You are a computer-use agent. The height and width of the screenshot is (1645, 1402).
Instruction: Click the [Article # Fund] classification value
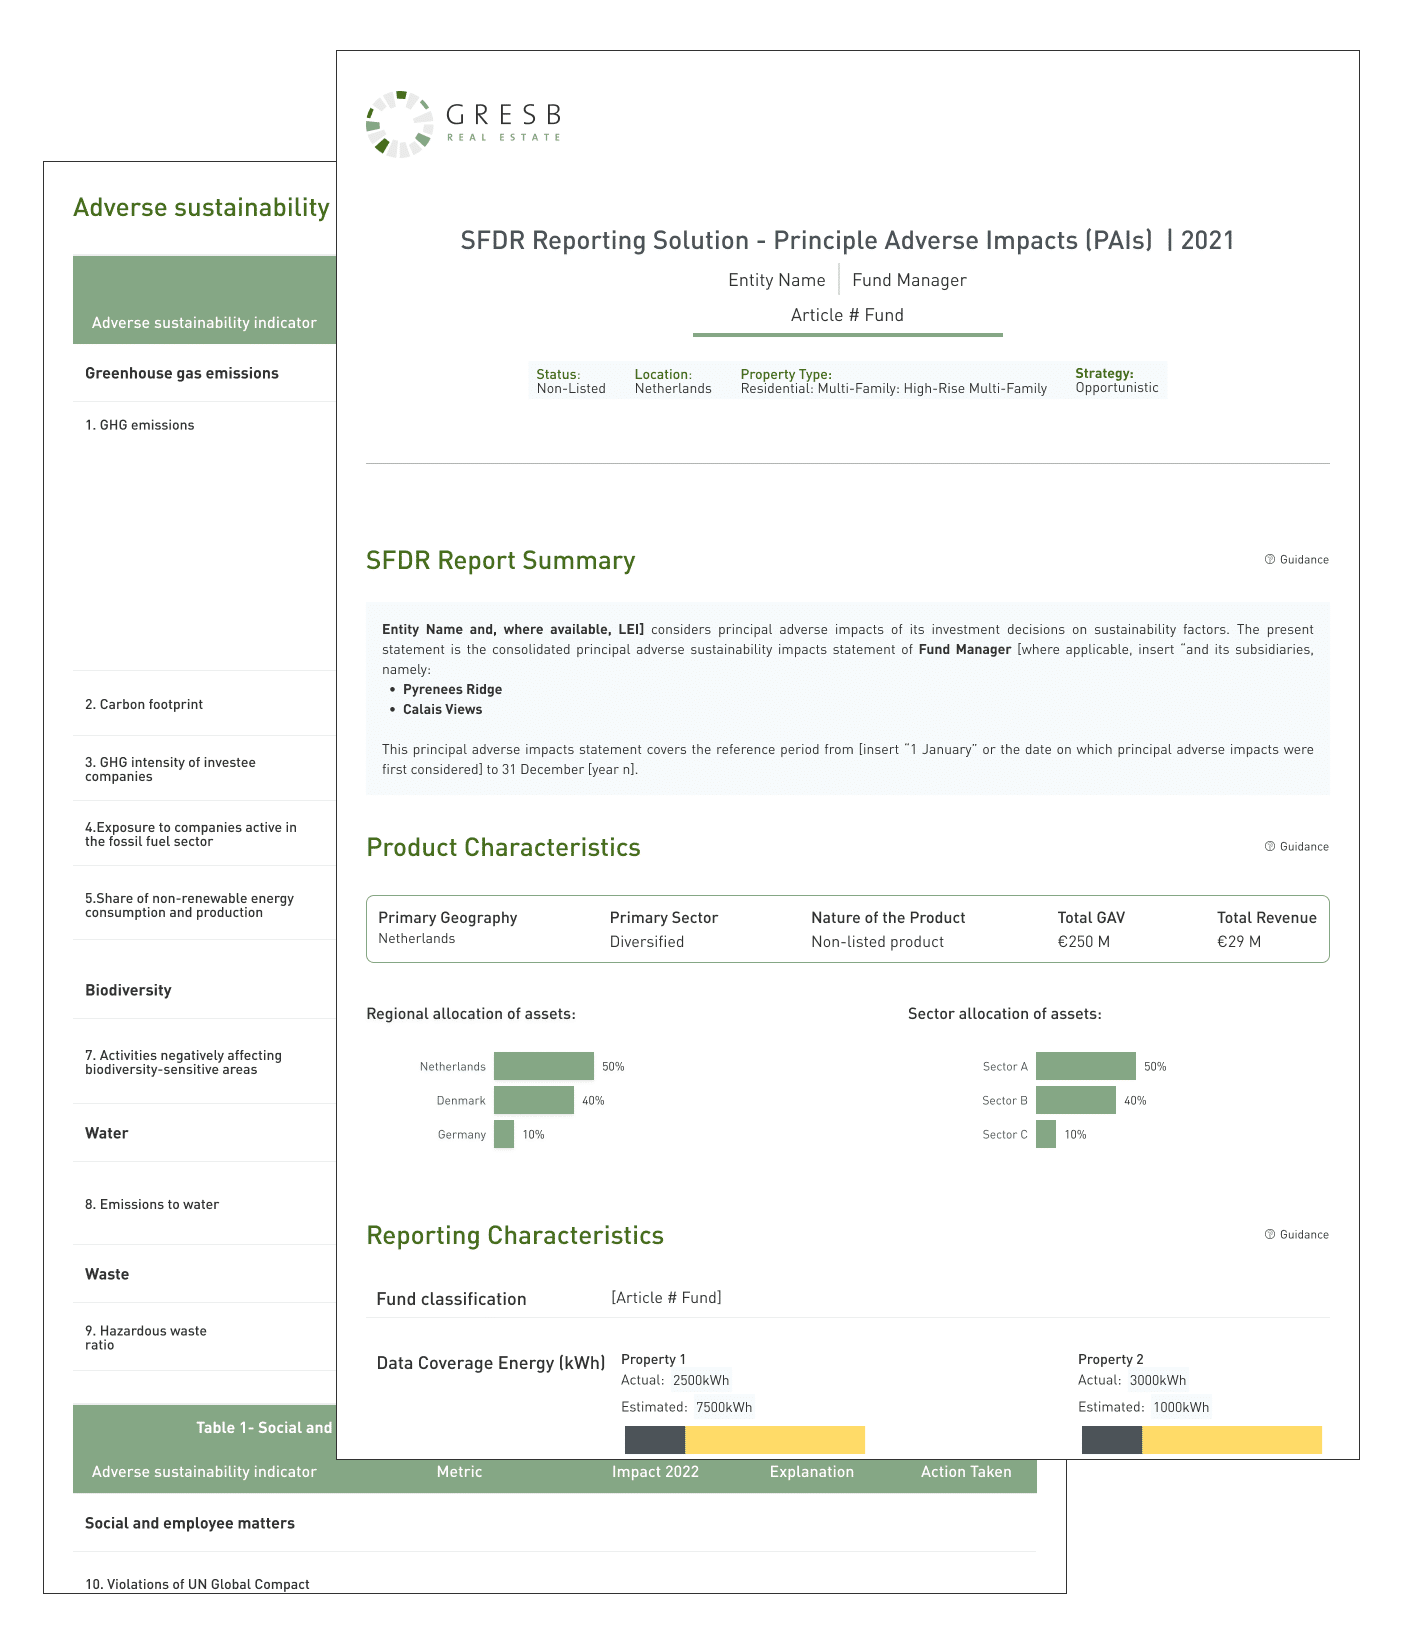coord(666,1298)
